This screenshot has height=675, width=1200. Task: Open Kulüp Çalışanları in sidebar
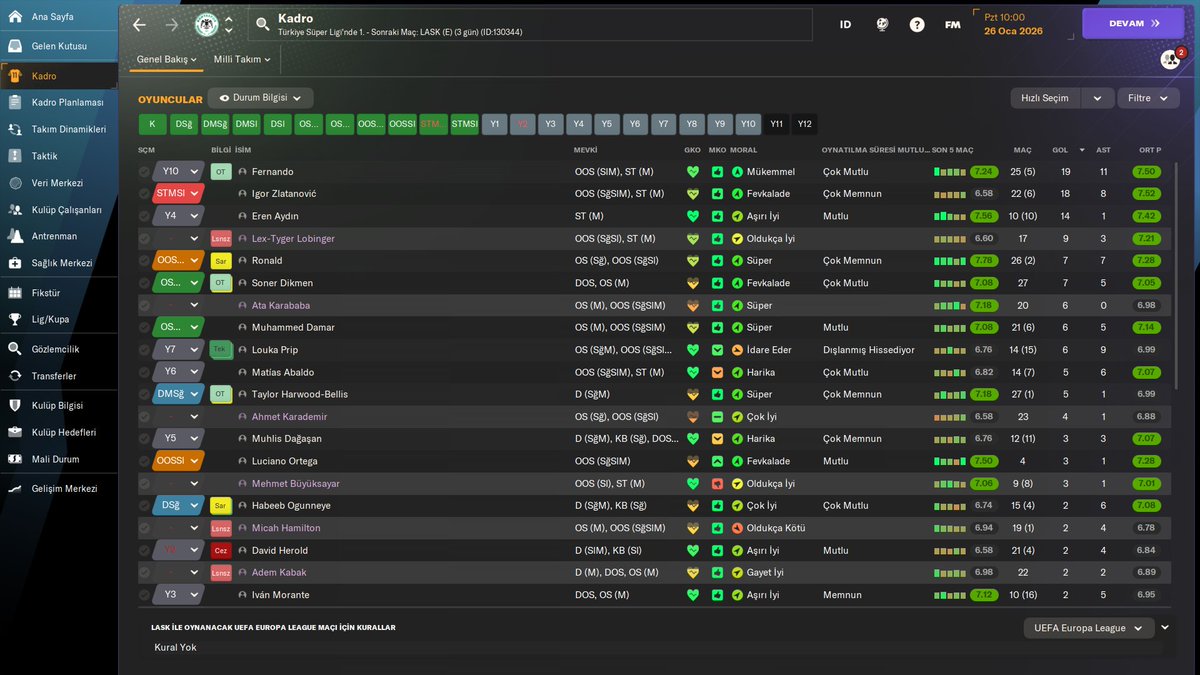(58, 210)
